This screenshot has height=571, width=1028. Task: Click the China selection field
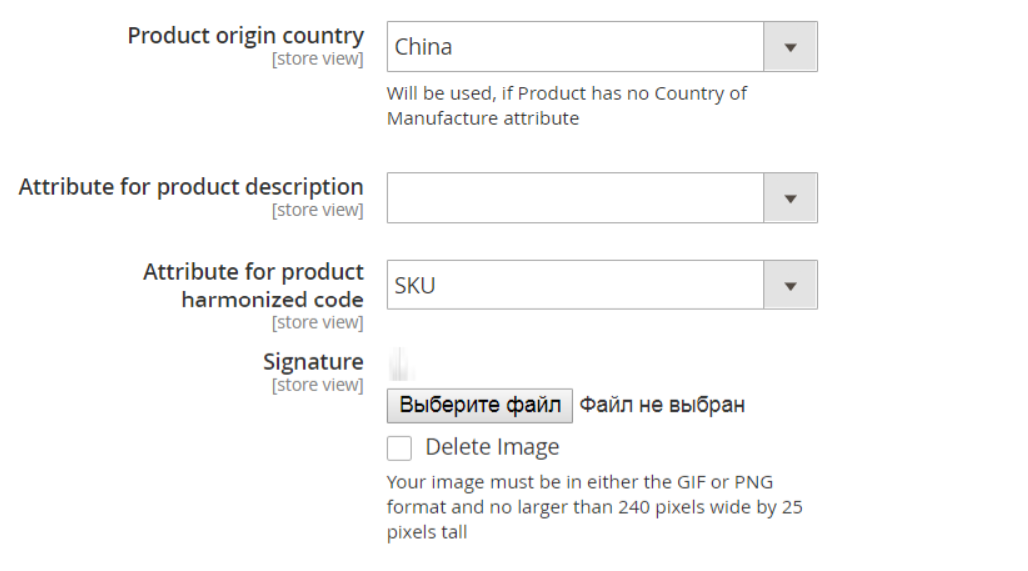602,47
